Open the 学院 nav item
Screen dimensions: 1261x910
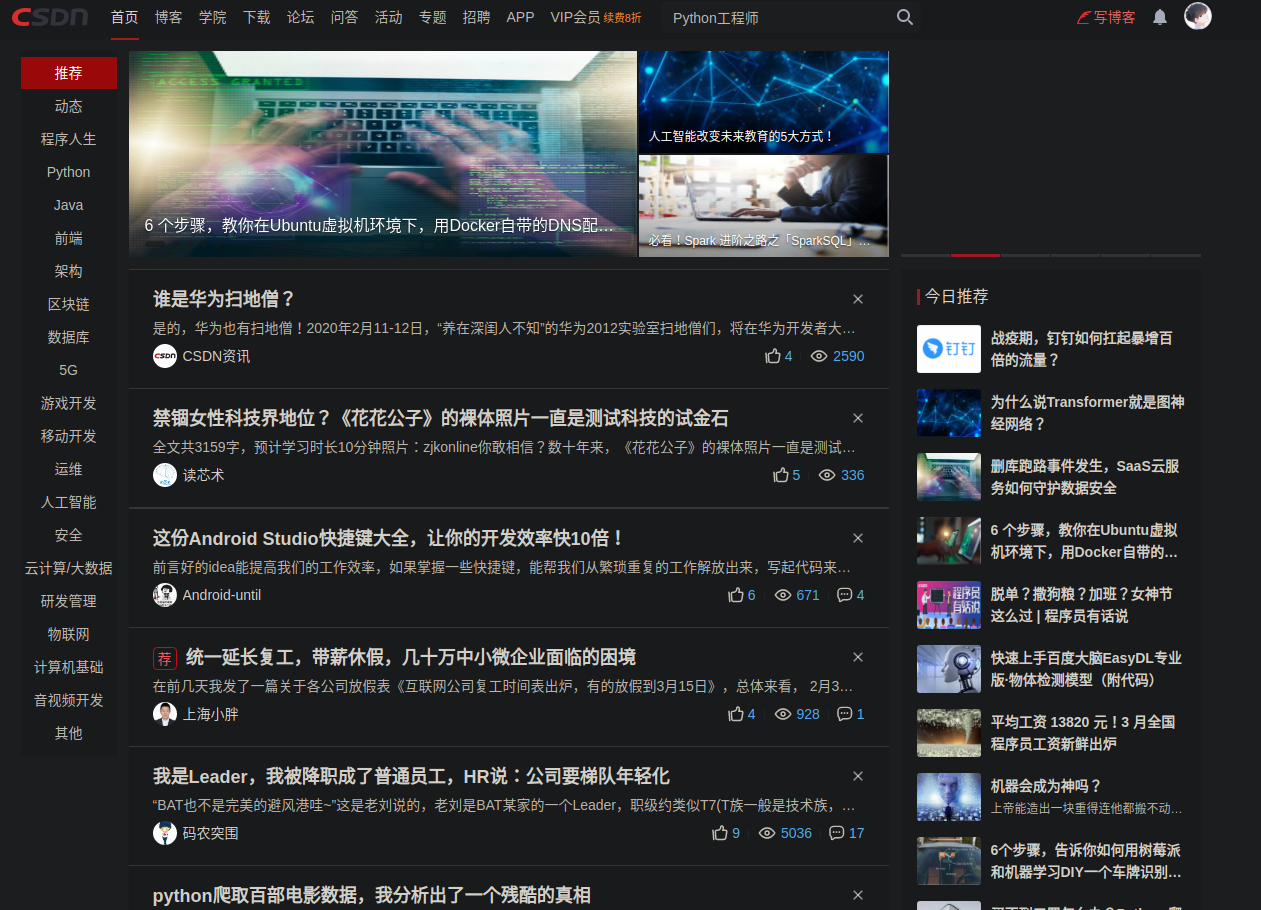click(213, 17)
